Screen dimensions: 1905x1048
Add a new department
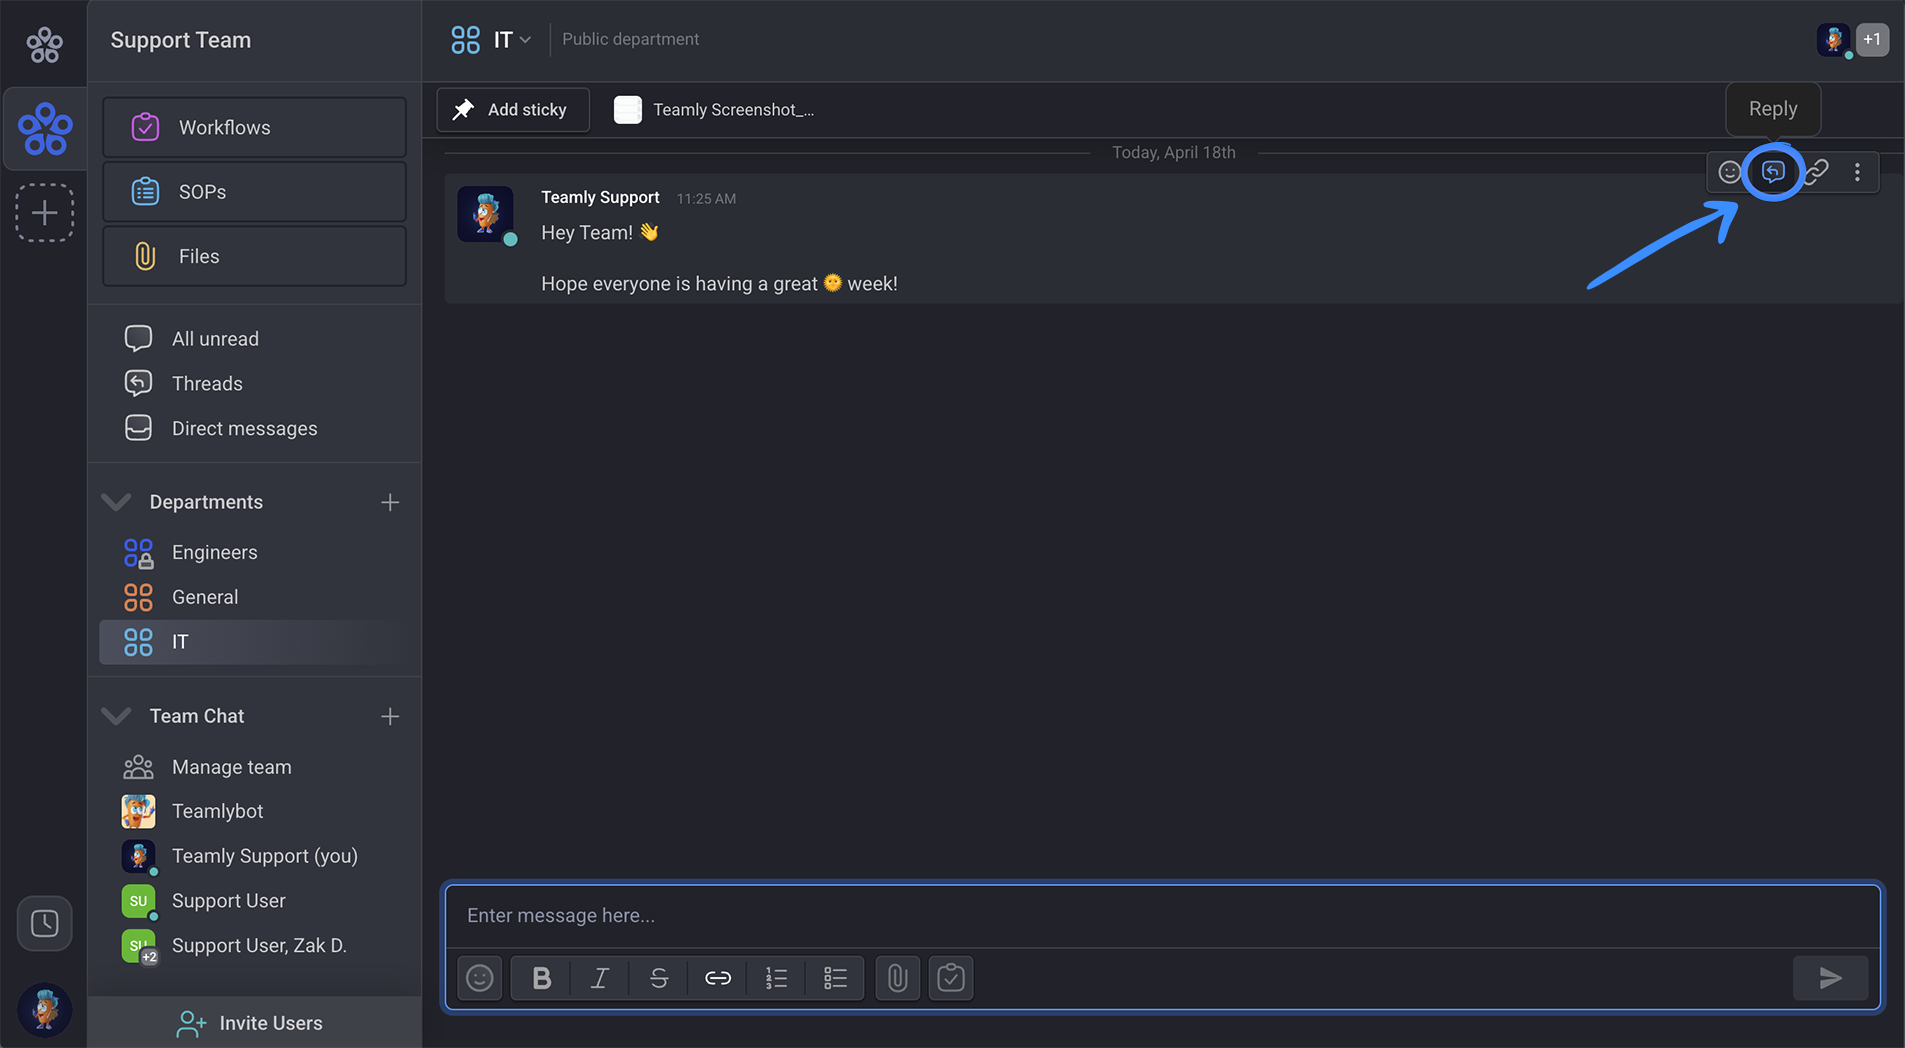[390, 502]
